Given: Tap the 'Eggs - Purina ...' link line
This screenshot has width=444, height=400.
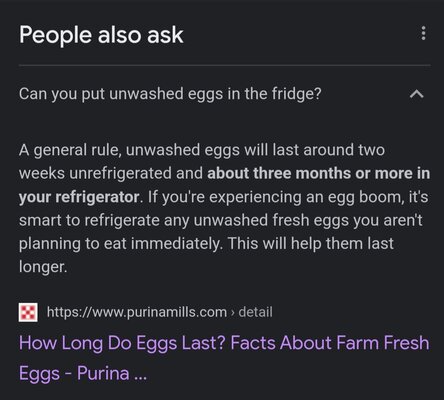Looking at the screenshot, I should pyautogui.click(x=83, y=373).
